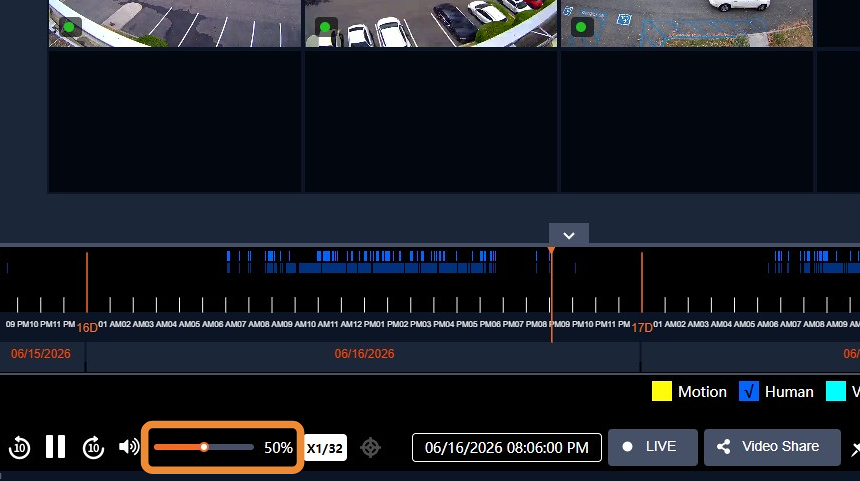Skip forward 10 seconds

point(93,448)
